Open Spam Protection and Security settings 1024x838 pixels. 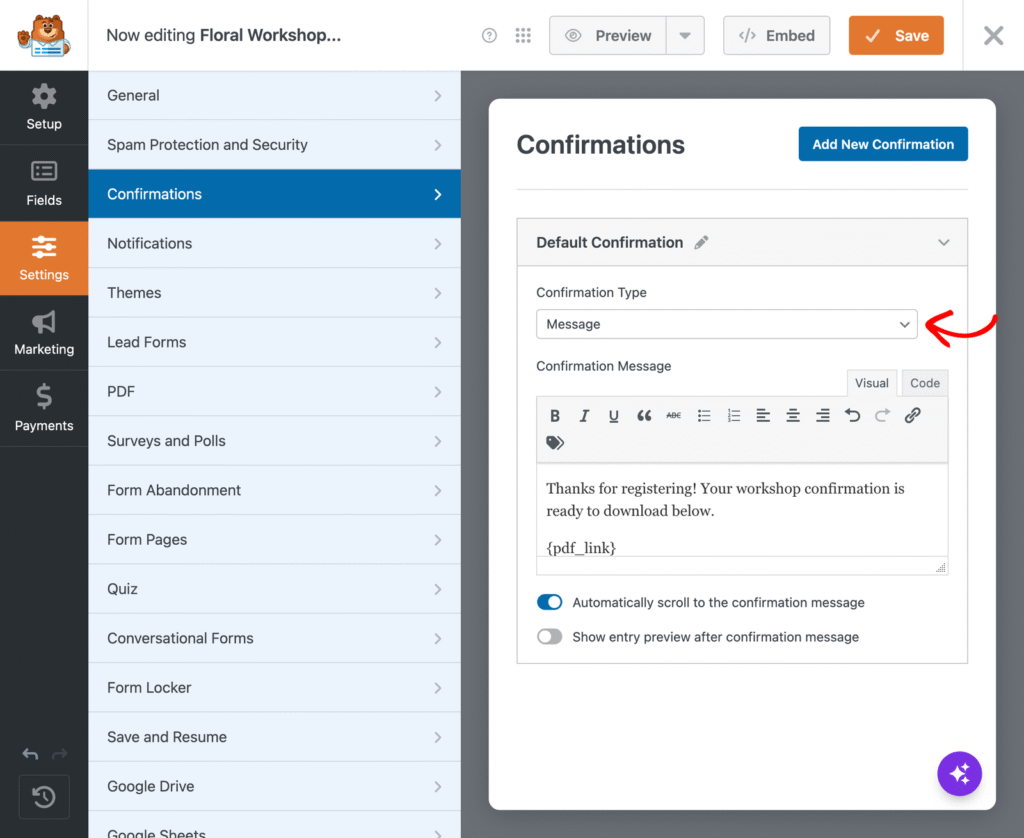(274, 144)
